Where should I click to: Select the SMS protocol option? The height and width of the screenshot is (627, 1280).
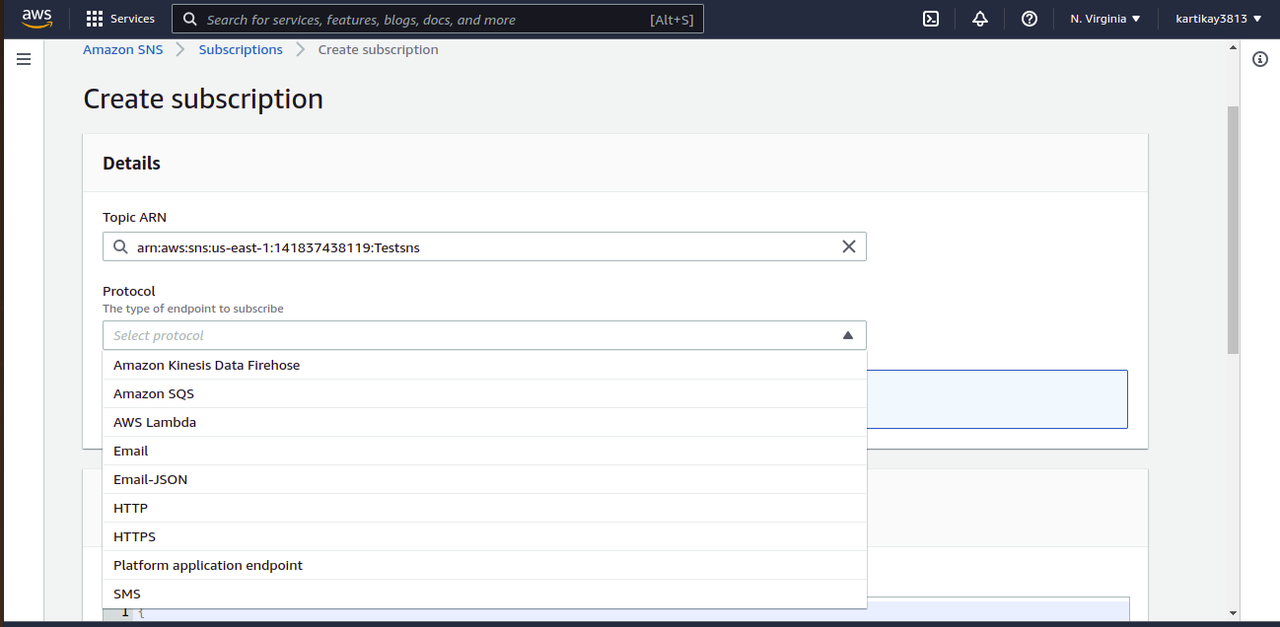coord(484,594)
